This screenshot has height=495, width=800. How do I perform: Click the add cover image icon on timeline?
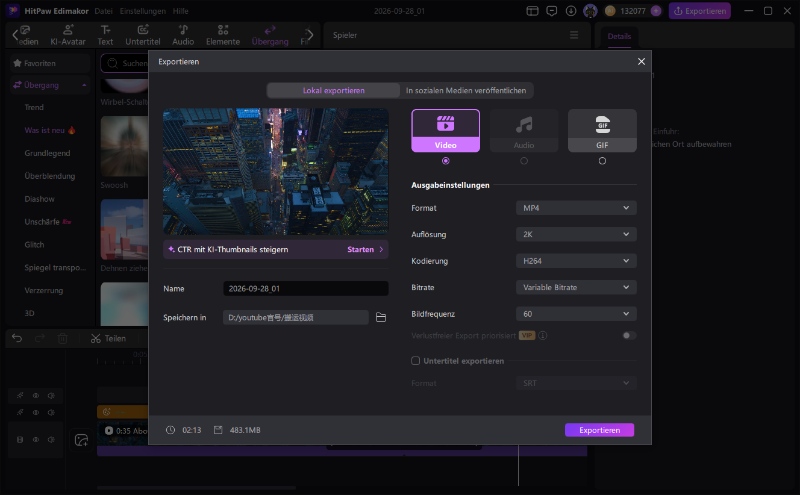point(81,440)
